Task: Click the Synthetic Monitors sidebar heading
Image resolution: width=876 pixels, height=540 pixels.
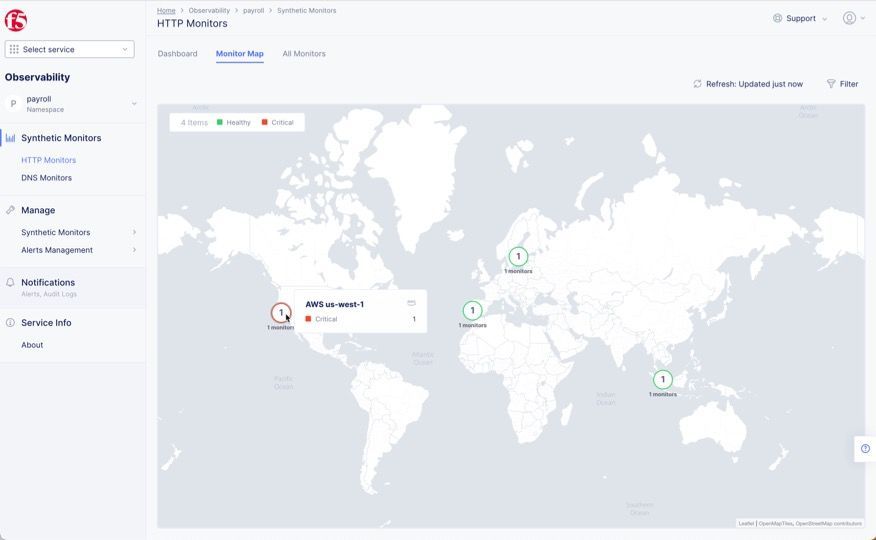Action: coord(61,138)
